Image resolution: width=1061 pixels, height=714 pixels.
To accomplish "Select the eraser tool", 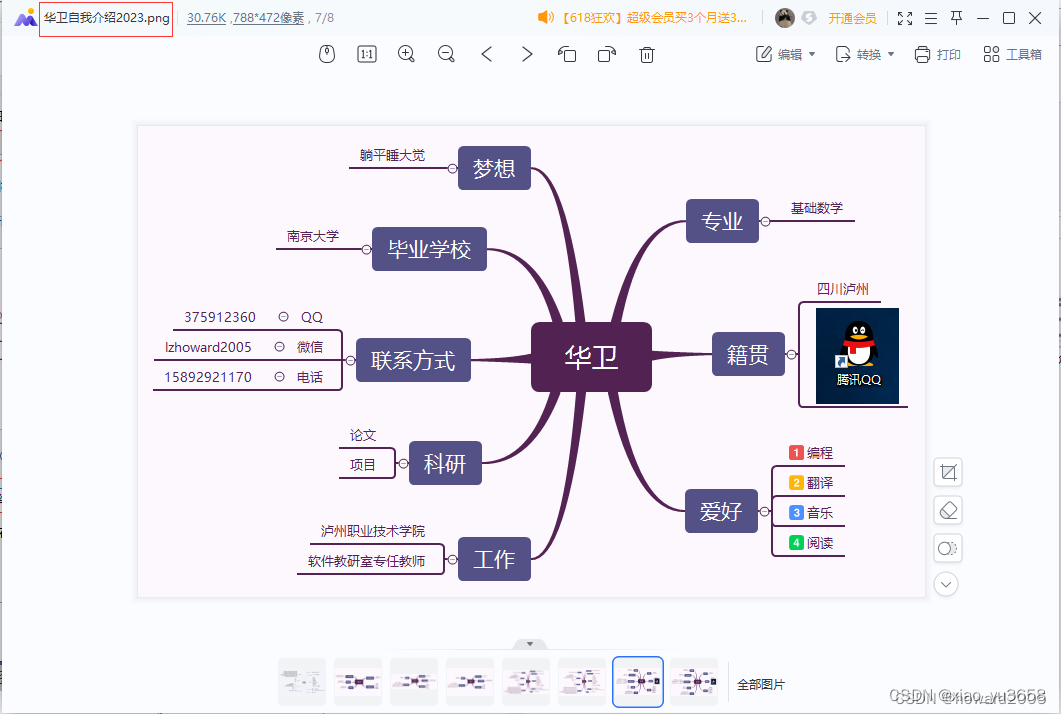I will [947, 509].
